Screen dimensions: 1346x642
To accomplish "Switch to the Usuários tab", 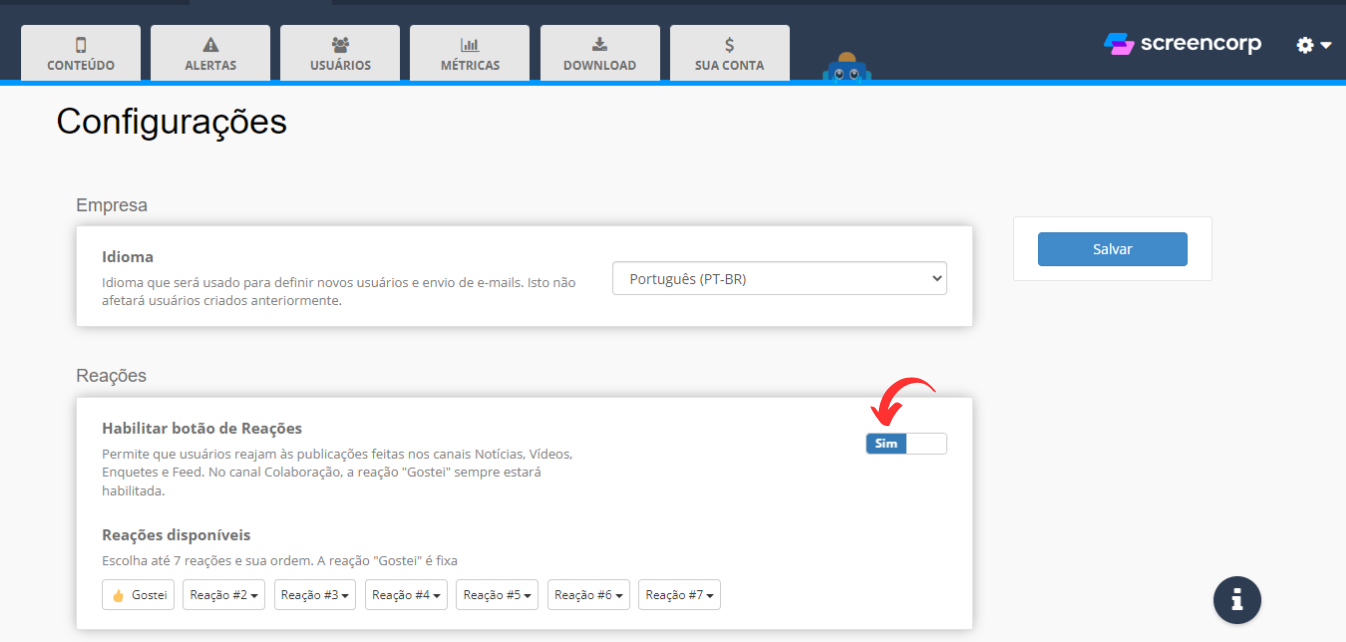I will 340,53.
